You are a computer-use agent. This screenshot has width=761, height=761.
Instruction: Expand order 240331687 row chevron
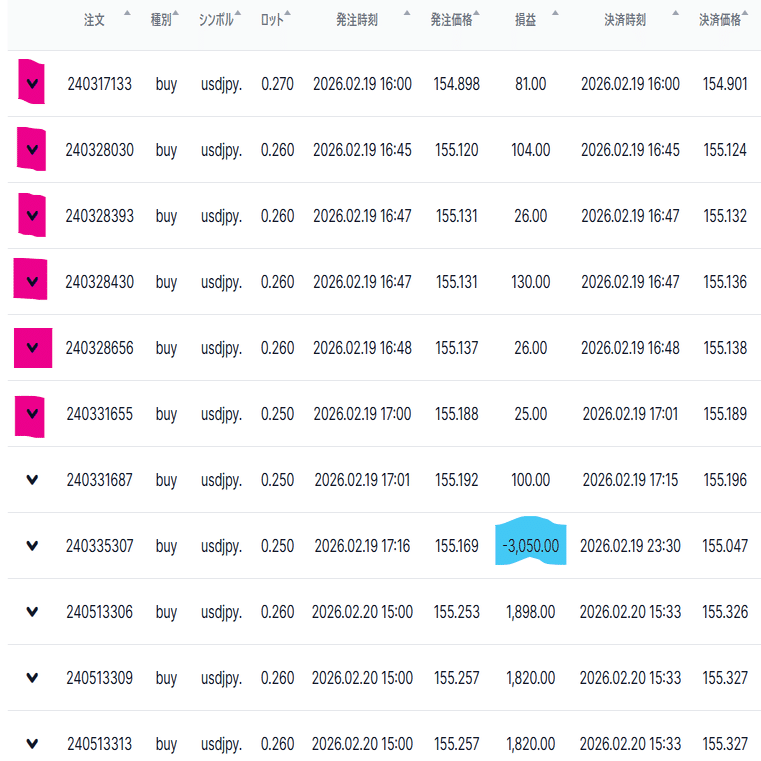[32, 480]
